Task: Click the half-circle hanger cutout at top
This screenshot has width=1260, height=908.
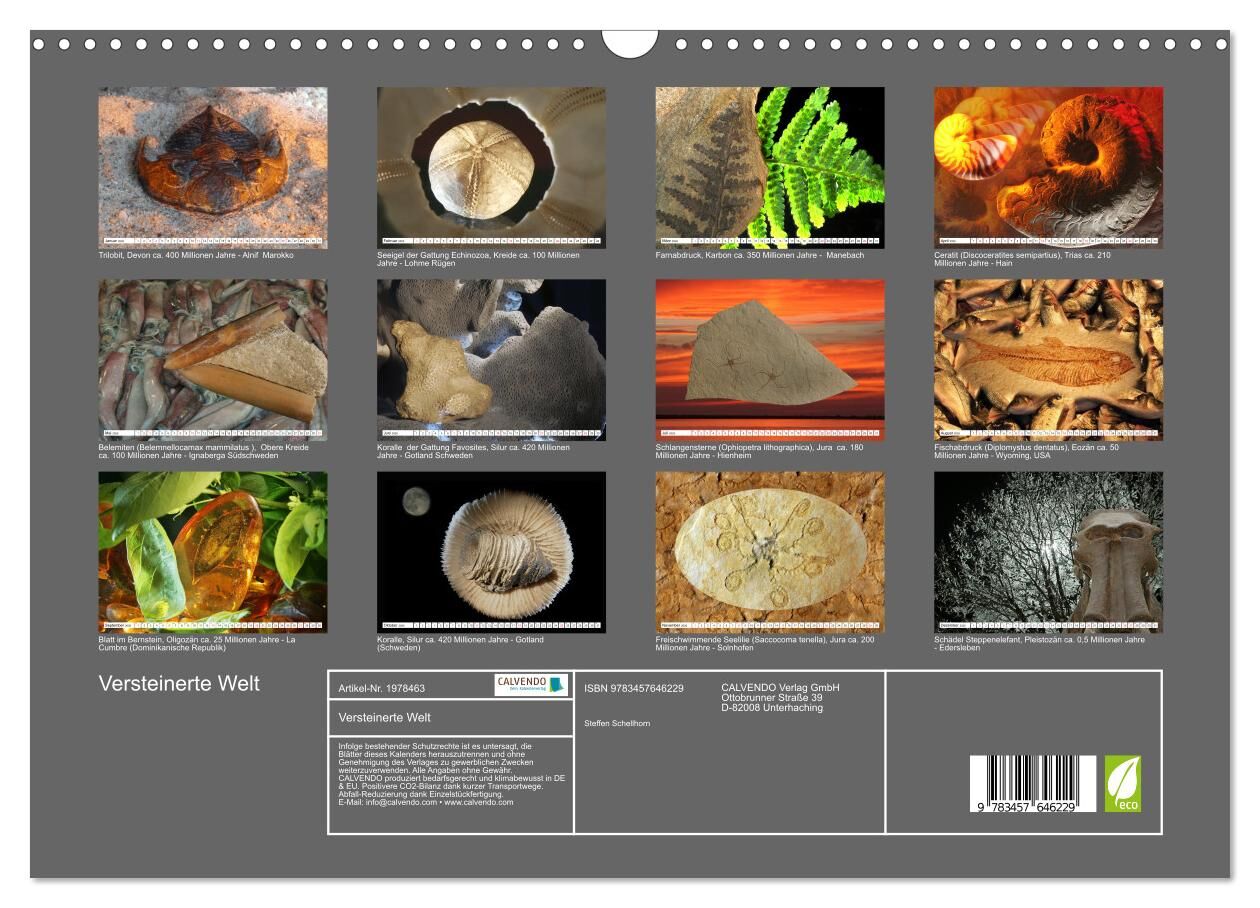Action: [630, 43]
